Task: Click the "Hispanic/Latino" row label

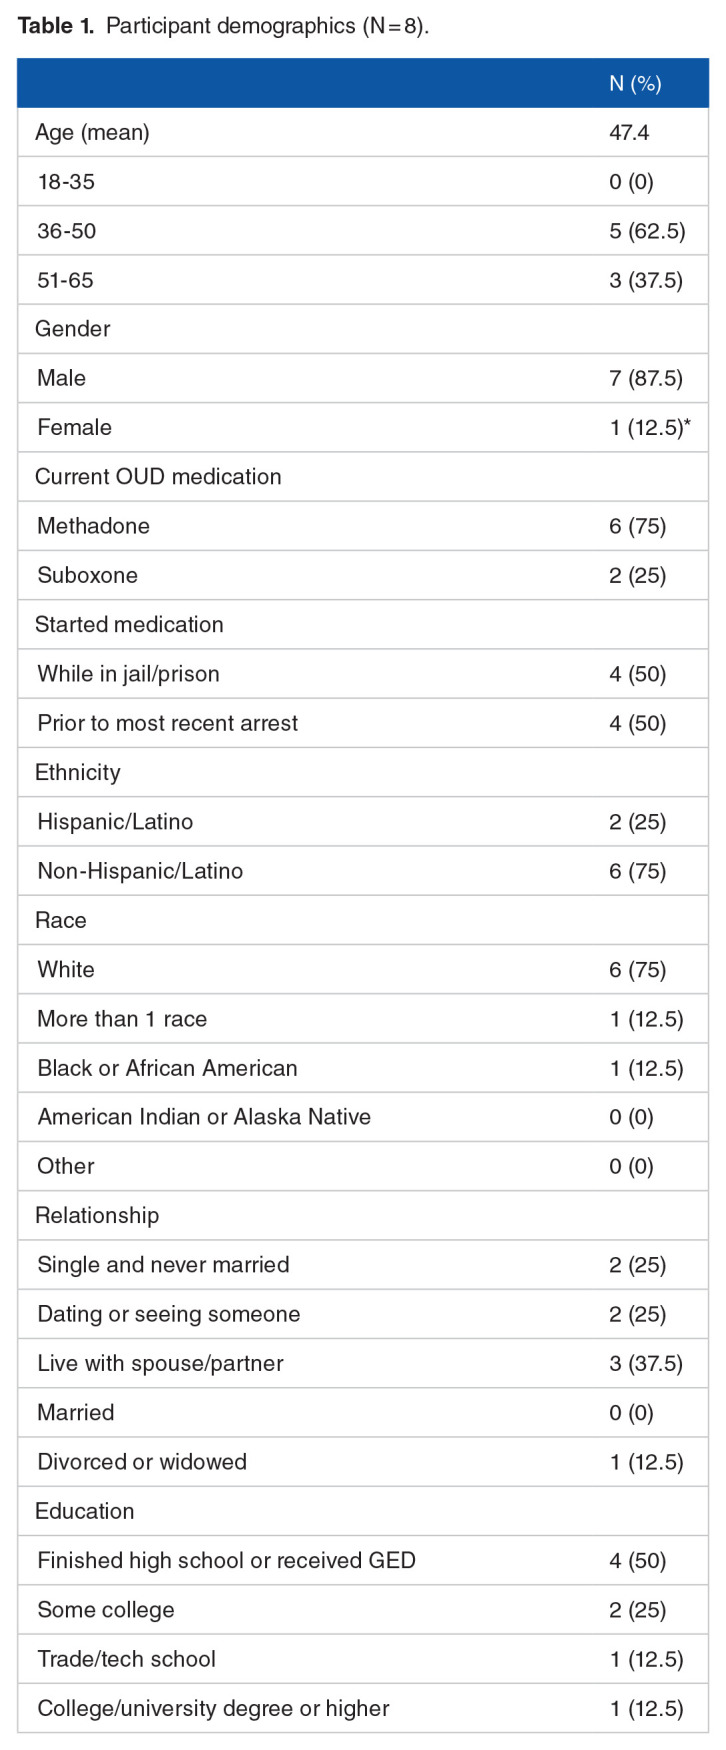Action: point(115,822)
